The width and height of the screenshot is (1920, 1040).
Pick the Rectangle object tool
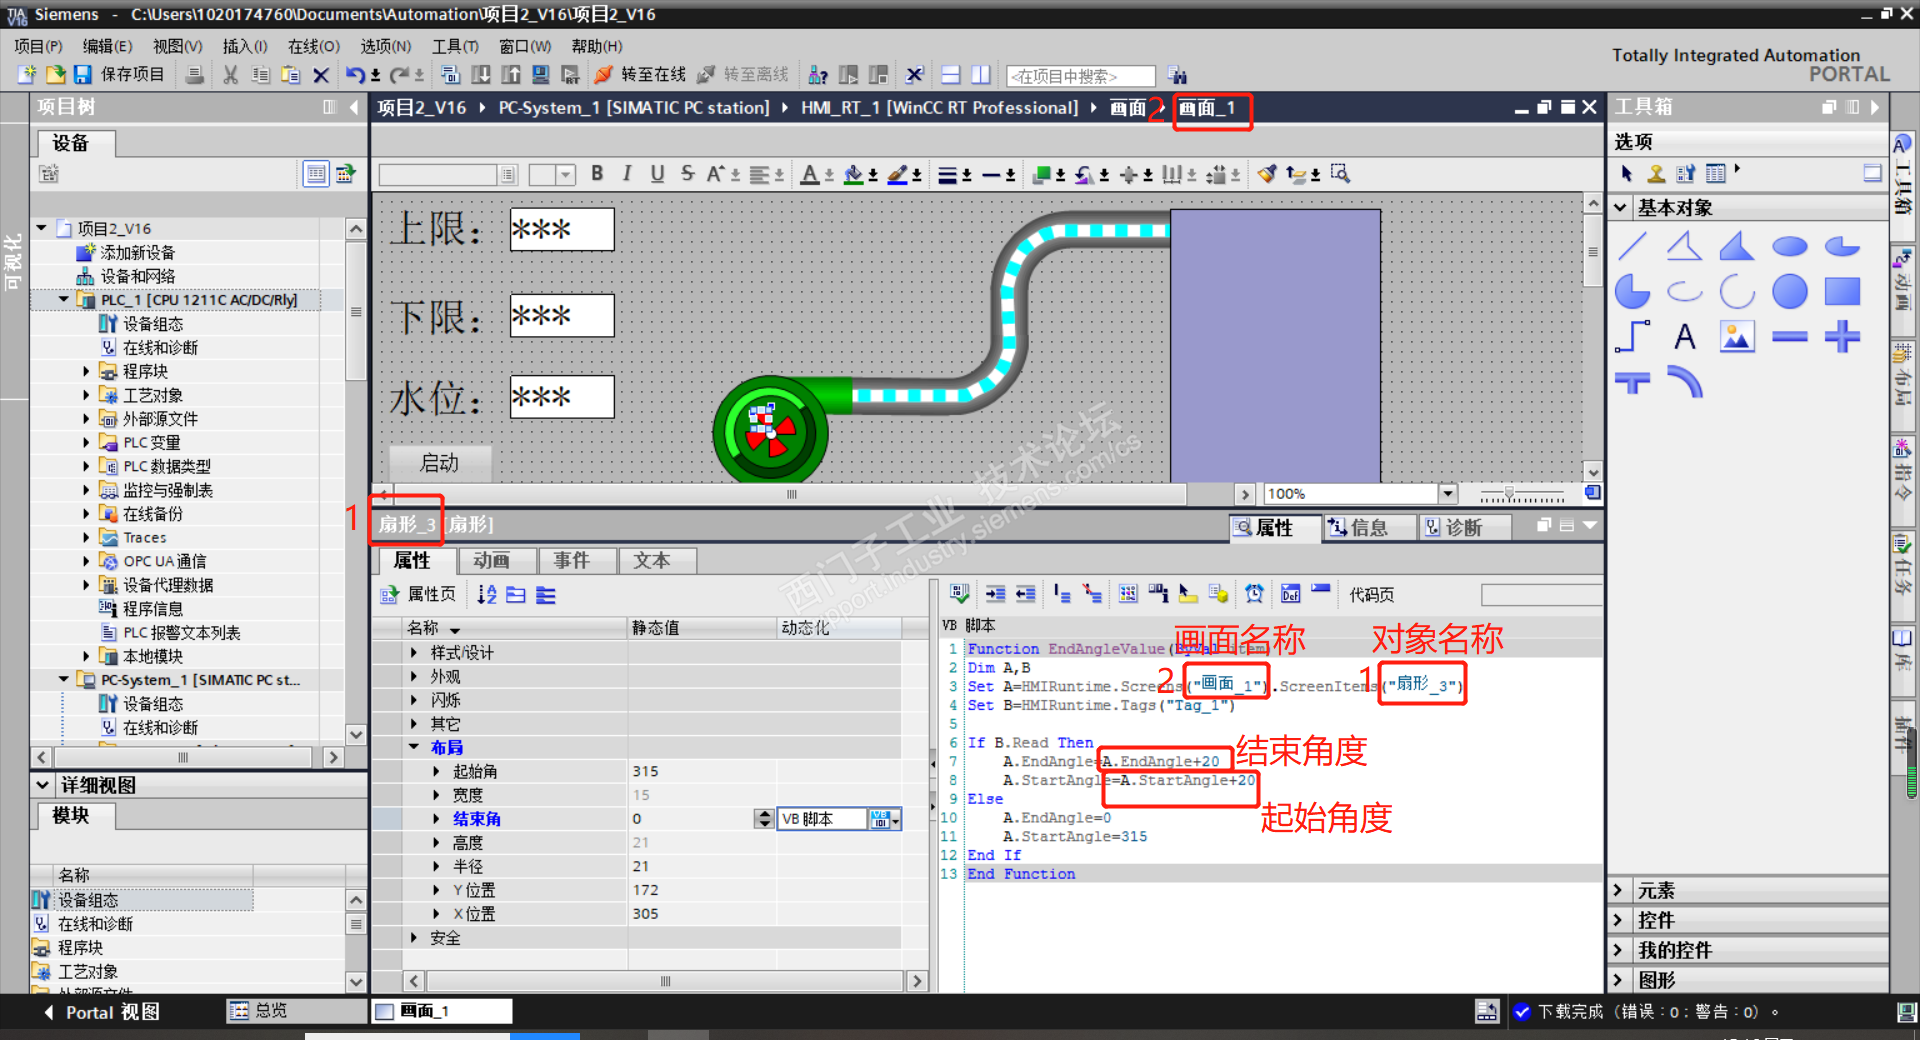click(1842, 292)
